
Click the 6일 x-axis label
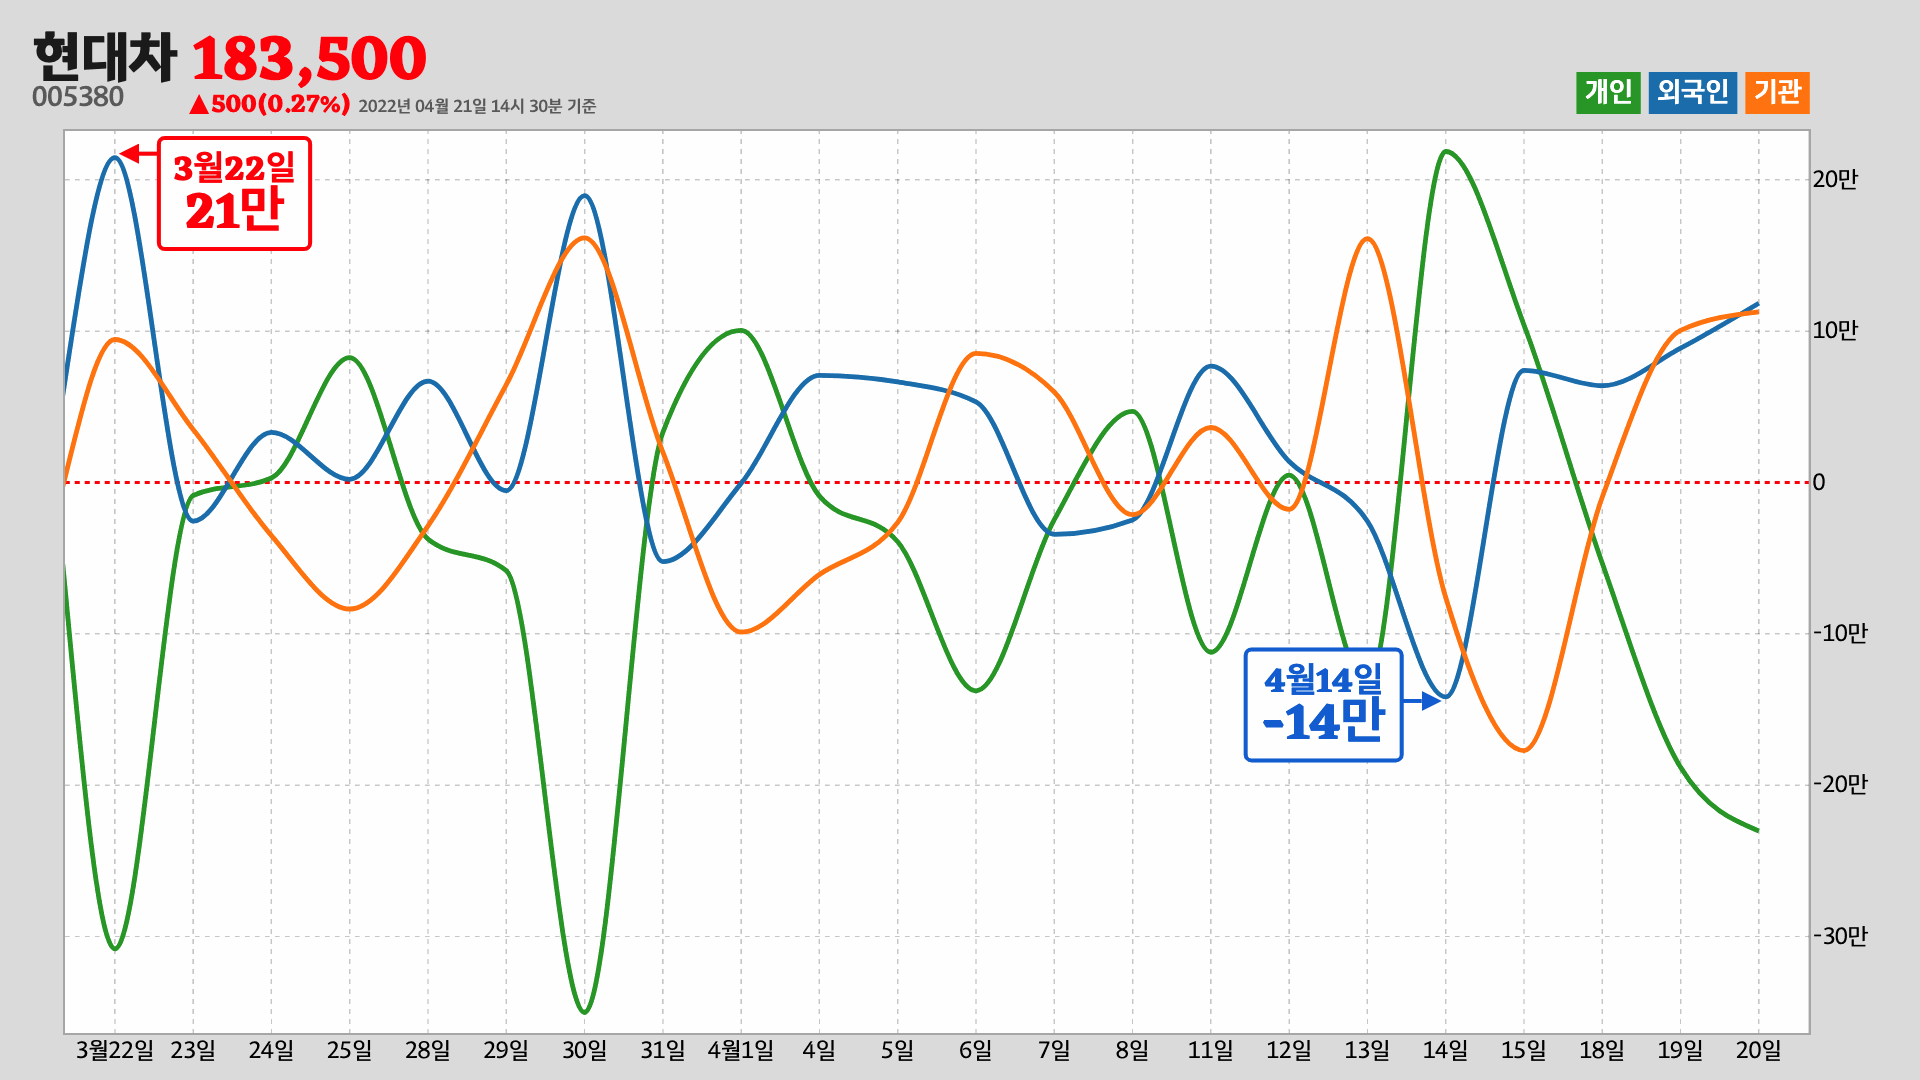point(976,1050)
